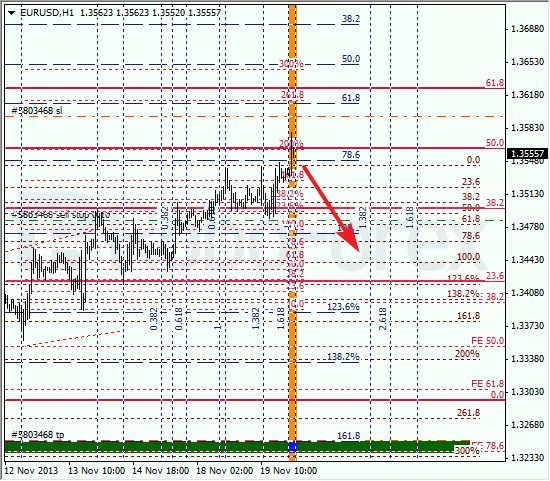Viewport: 550px width, 481px height.
Task: Click the #5803468 tp take-profit label
Action: coord(38,435)
